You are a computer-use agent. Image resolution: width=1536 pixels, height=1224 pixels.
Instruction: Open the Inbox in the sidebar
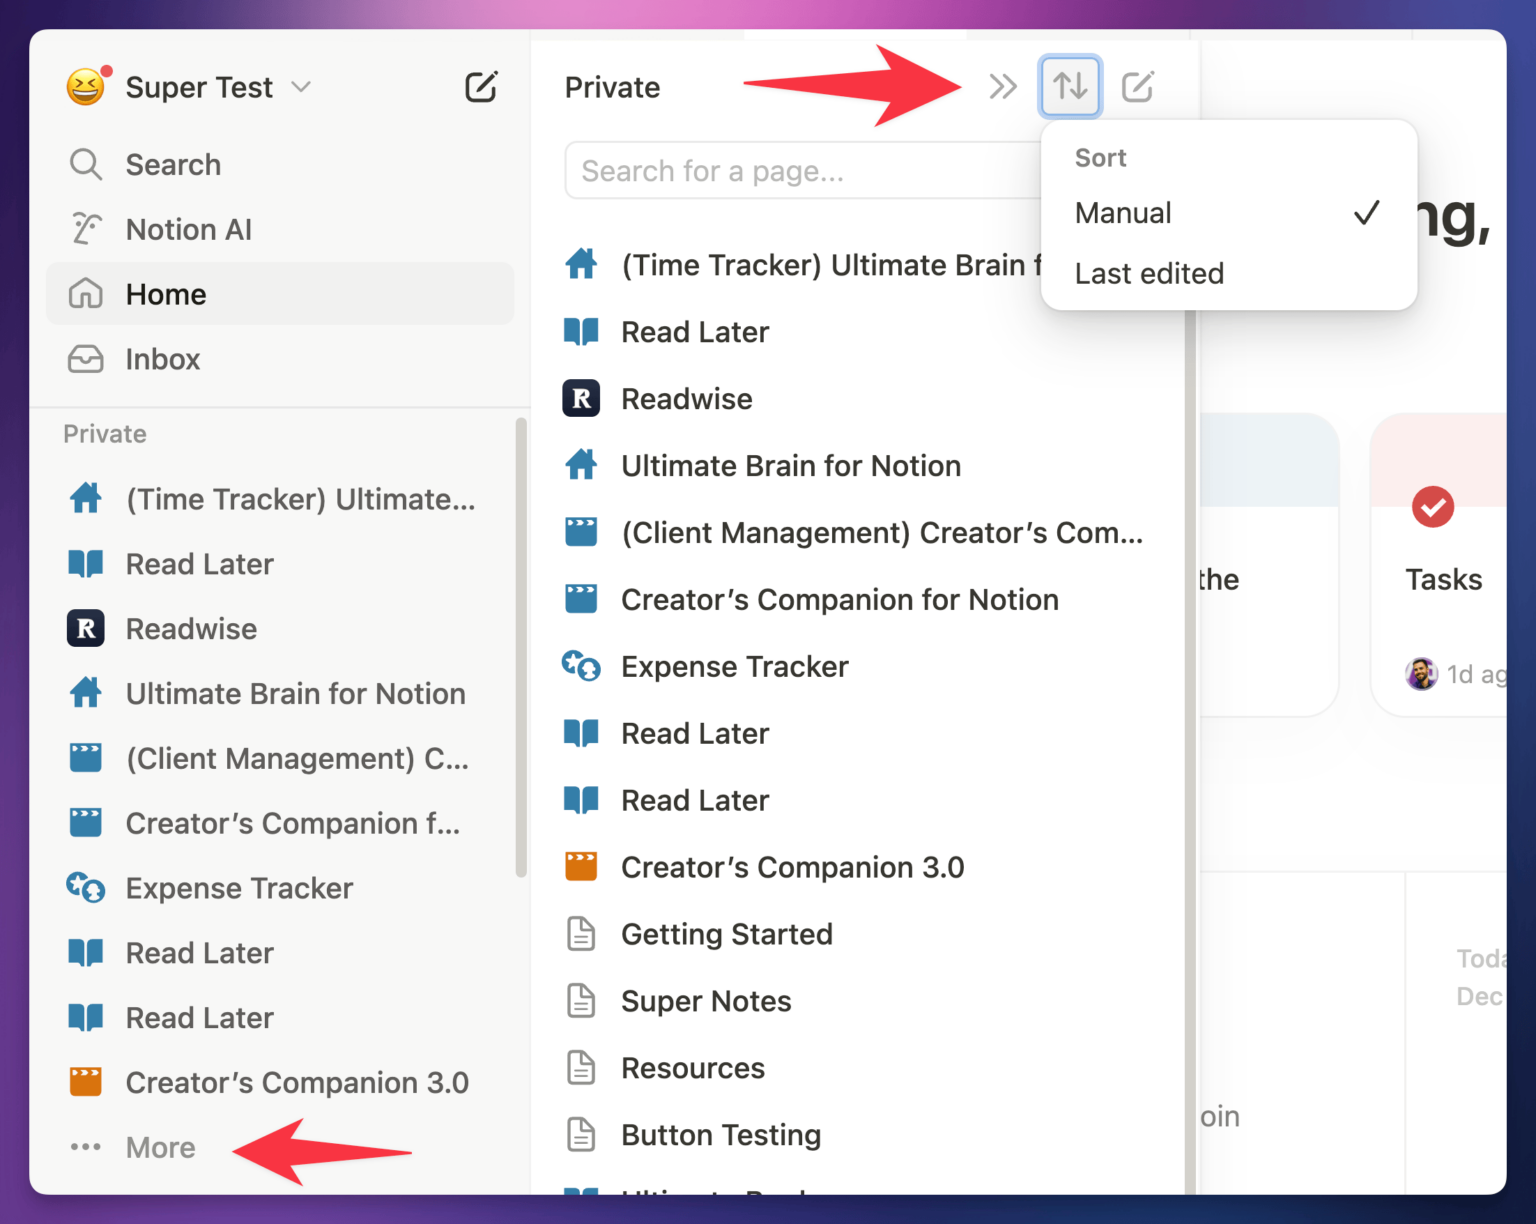(162, 359)
